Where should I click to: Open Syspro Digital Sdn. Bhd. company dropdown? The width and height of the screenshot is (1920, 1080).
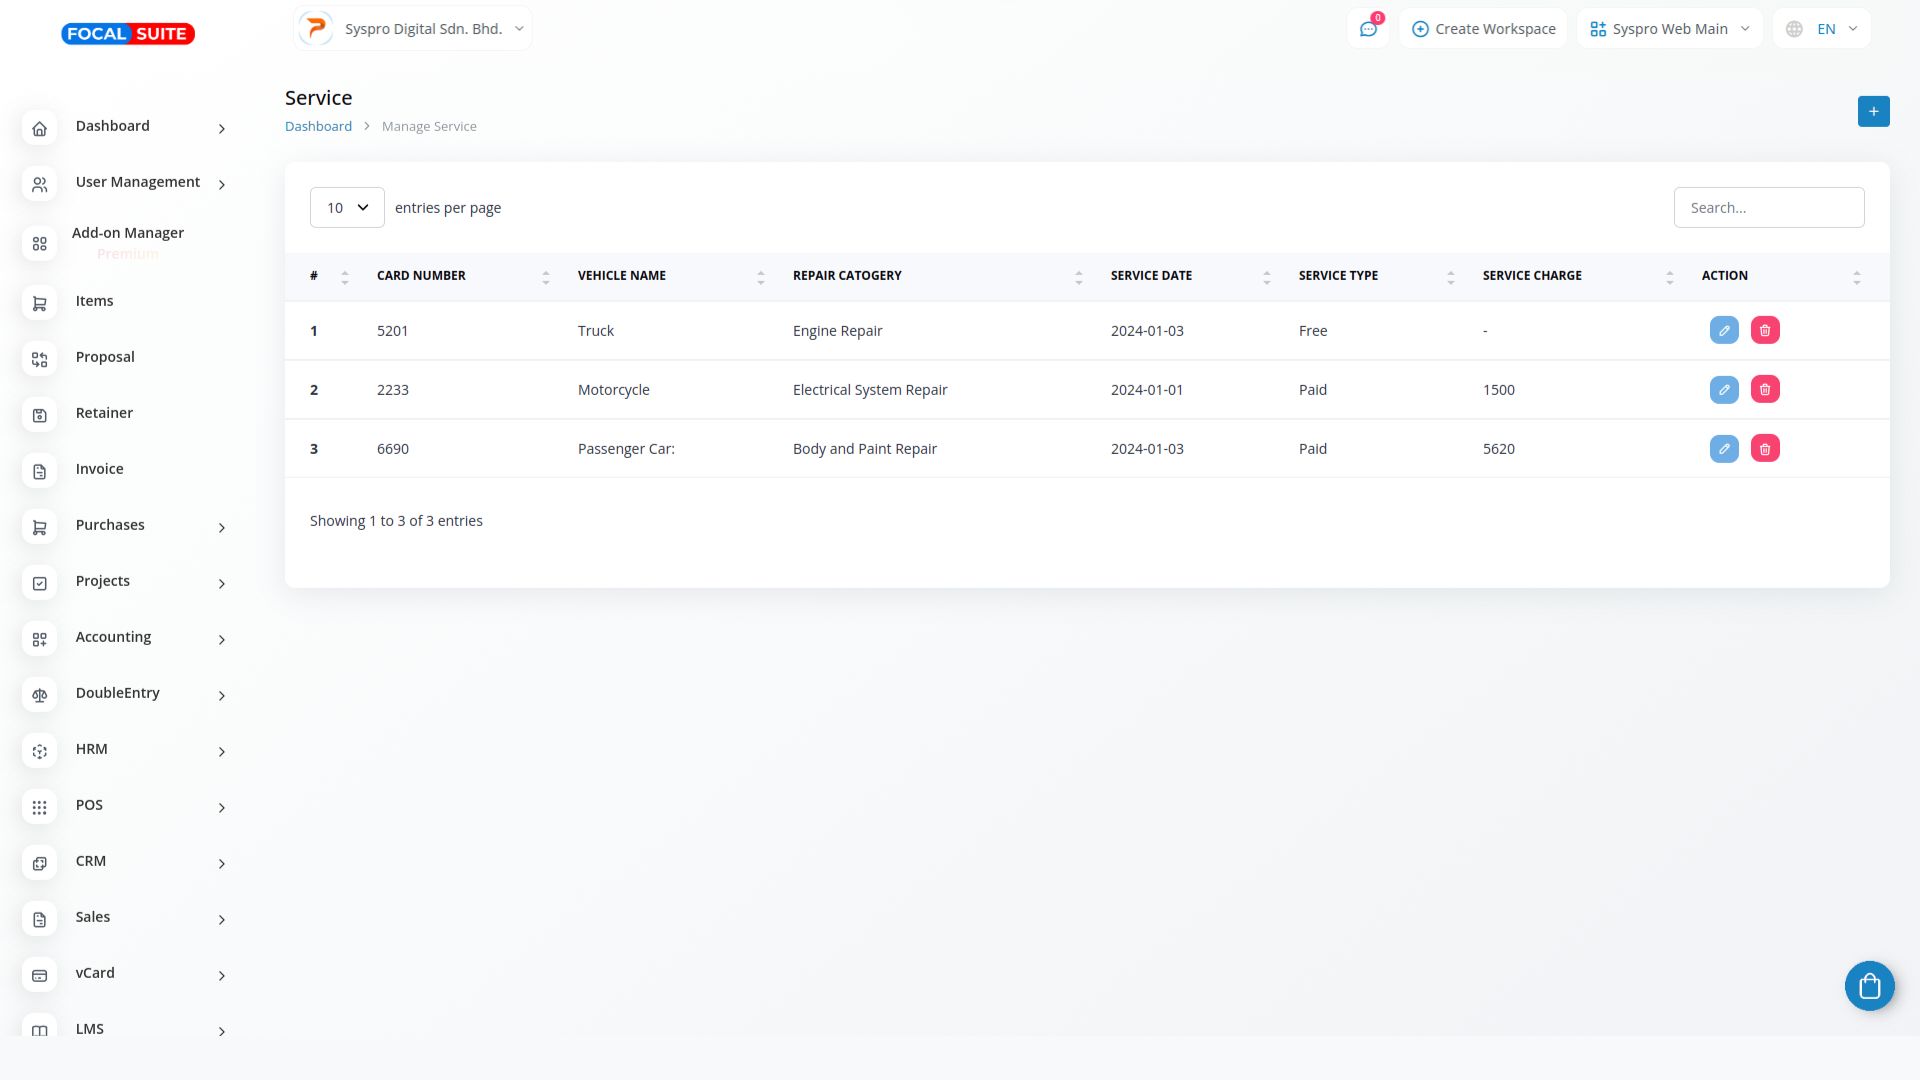click(x=413, y=29)
